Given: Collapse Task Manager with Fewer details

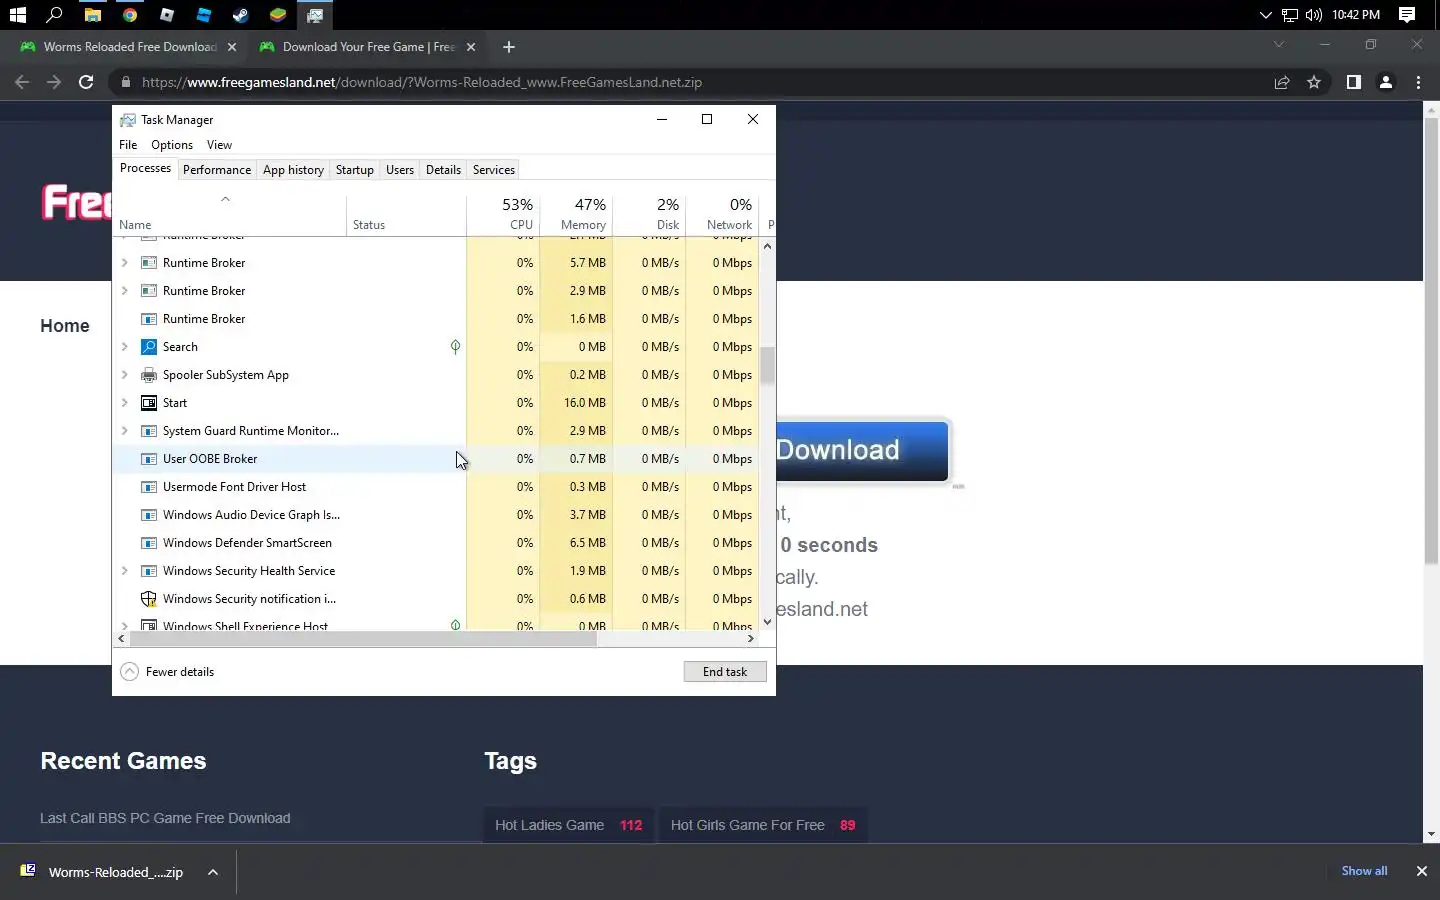Looking at the screenshot, I should click(168, 672).
